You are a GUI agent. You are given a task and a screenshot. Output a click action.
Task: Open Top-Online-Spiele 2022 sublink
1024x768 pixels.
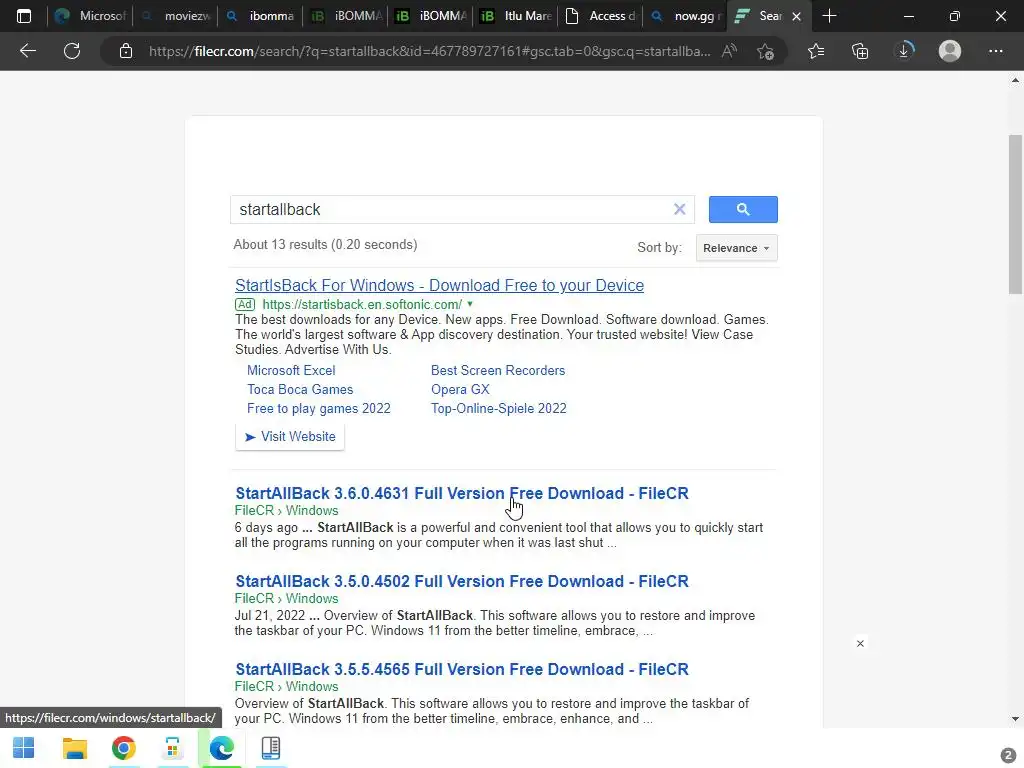click(x=498, y=408)
